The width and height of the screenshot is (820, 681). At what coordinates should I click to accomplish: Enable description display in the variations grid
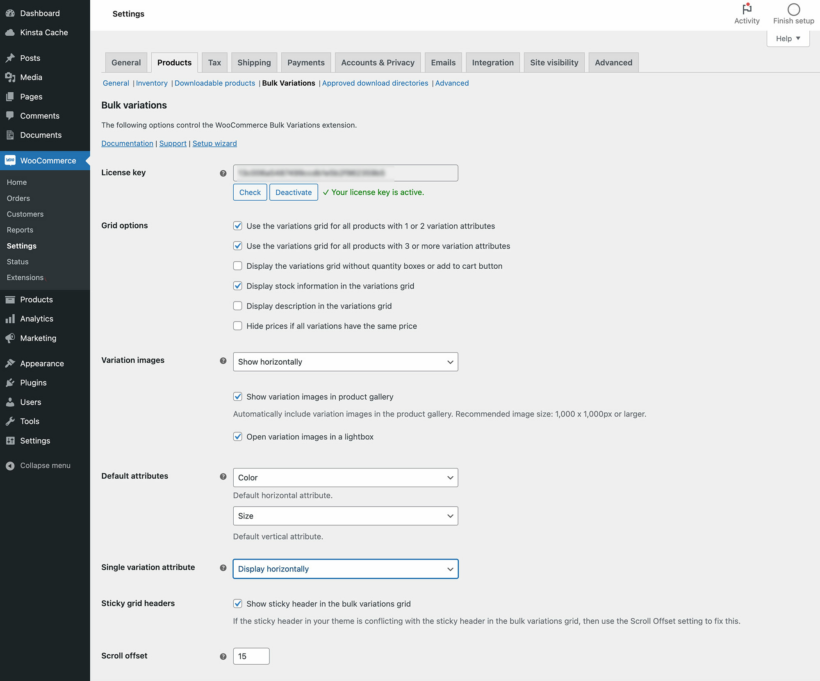point(237,306)
